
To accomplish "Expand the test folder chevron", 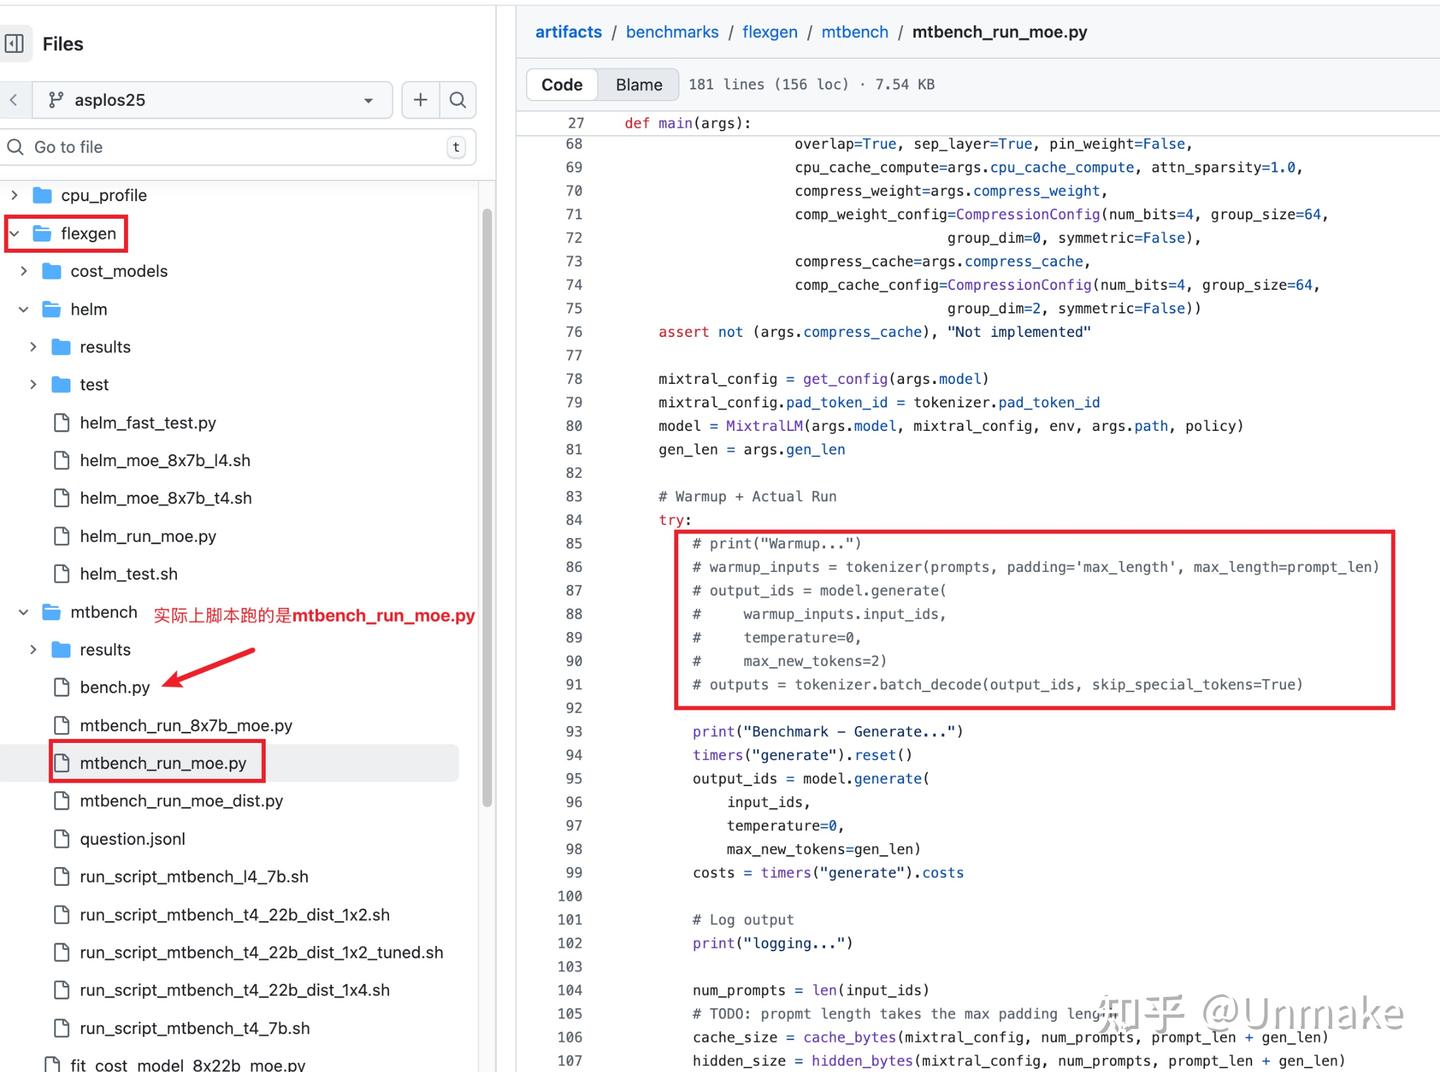I will tap(34, 384).
